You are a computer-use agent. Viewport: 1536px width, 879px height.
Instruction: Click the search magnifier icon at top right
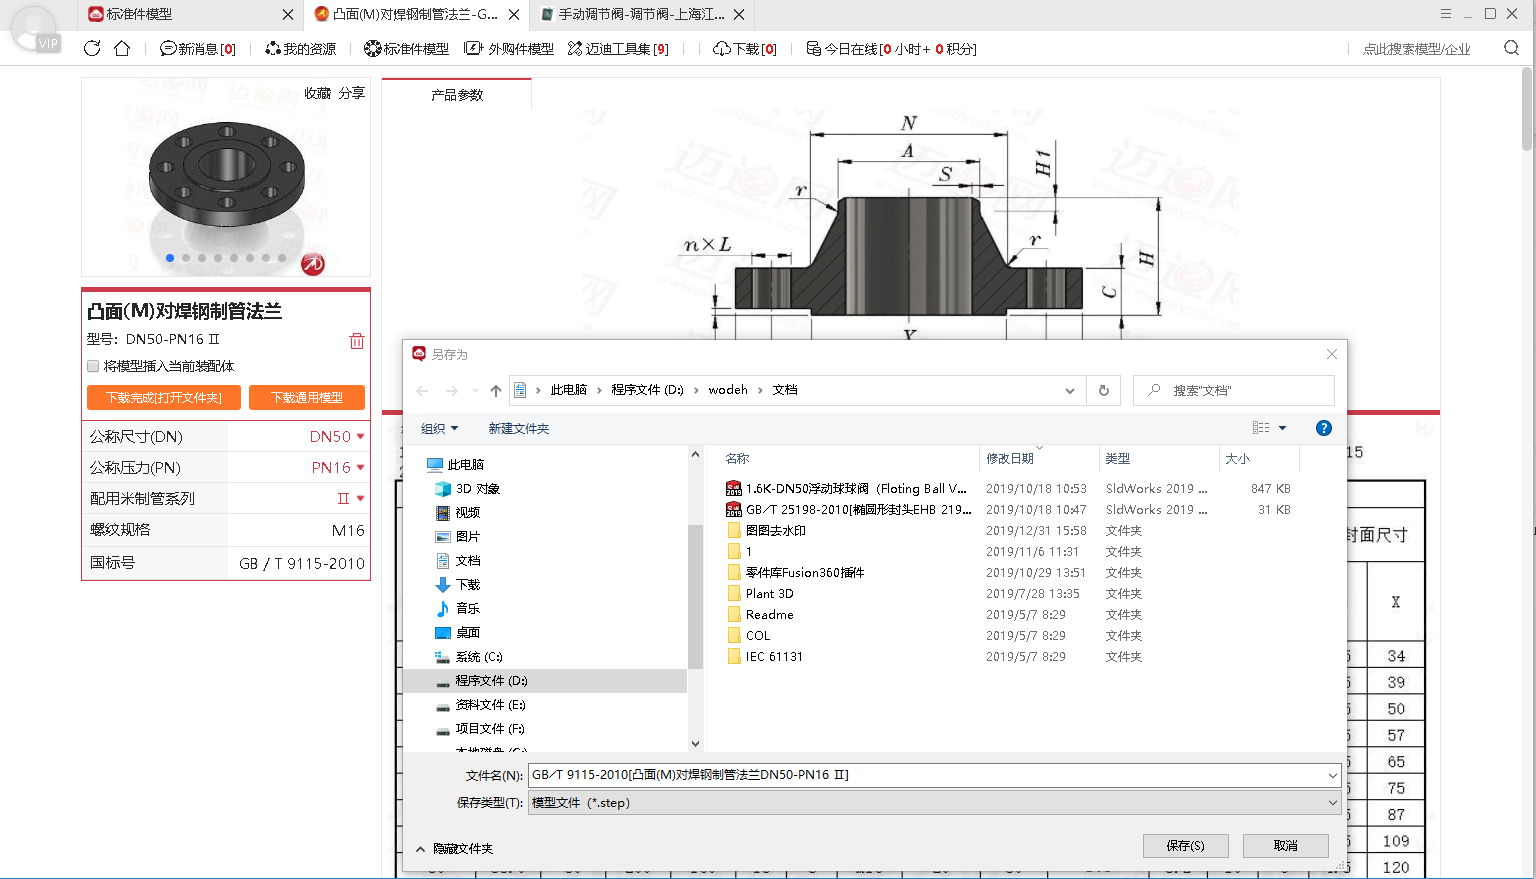(x=1511, y=48)
